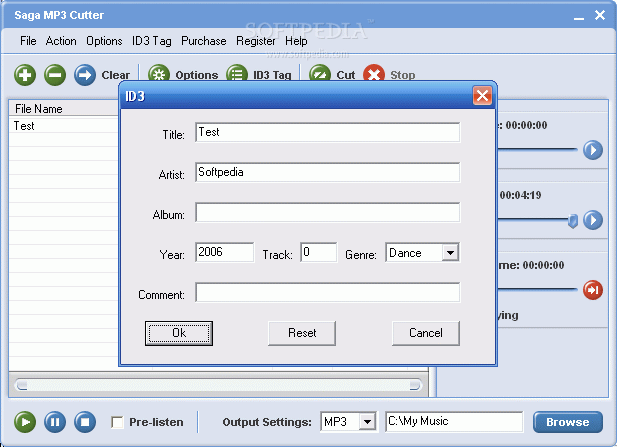
Task: Click the Year field showing 2006
Action: [x=224, y=252]
